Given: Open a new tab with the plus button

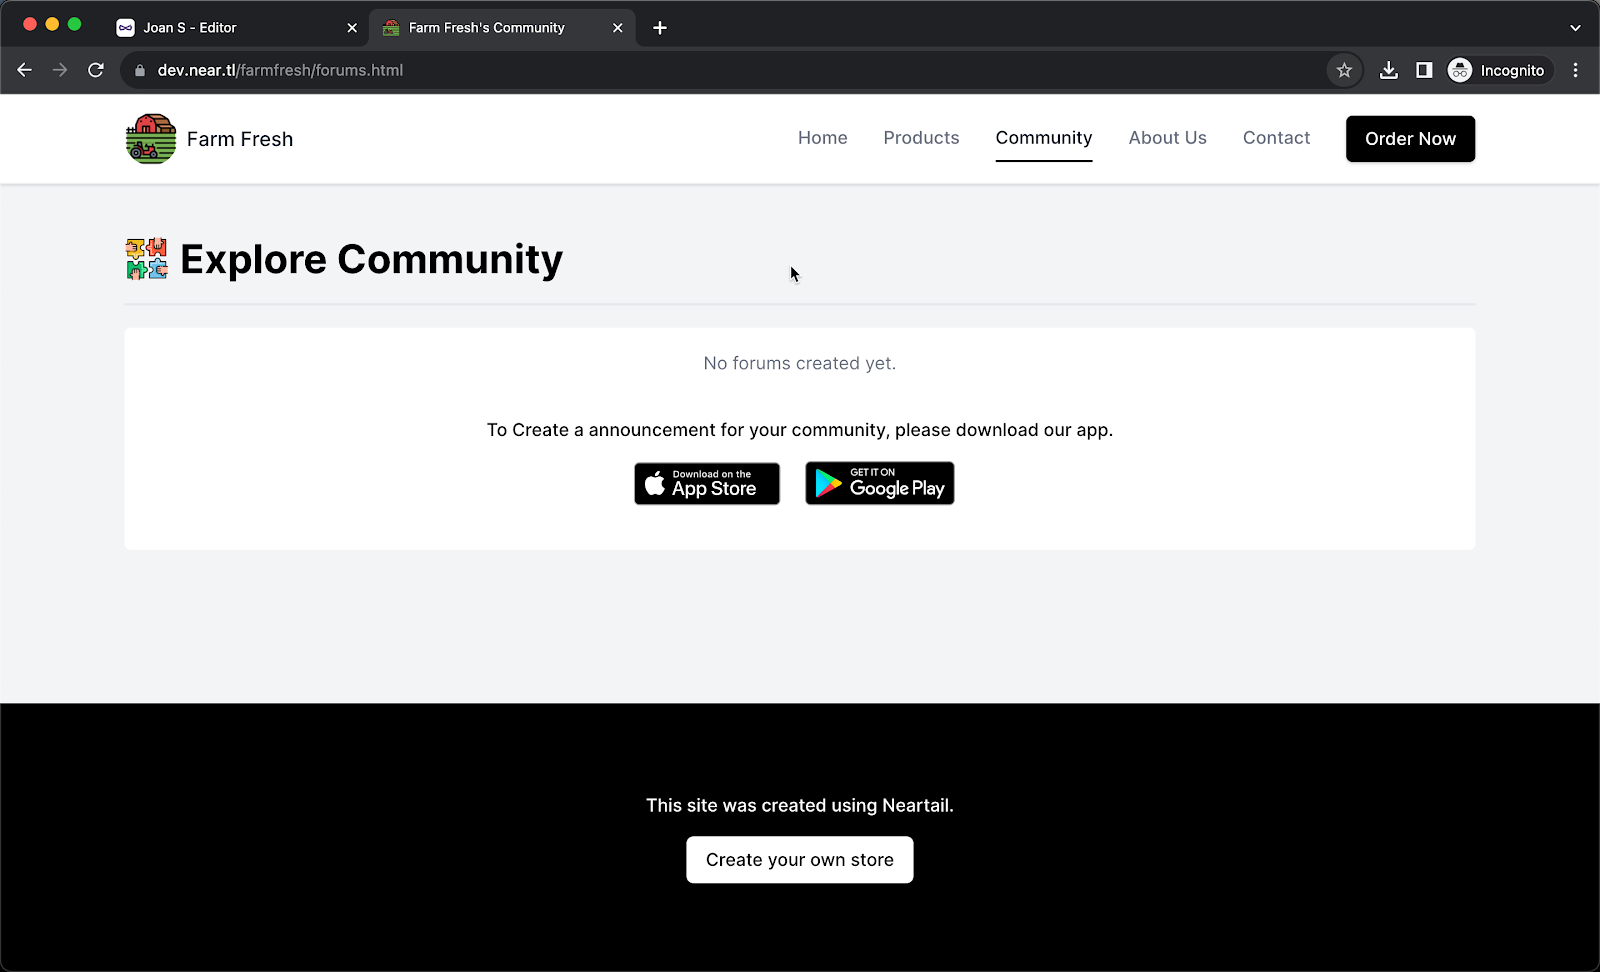Looking at the screenshot, I should pos(658,27).
